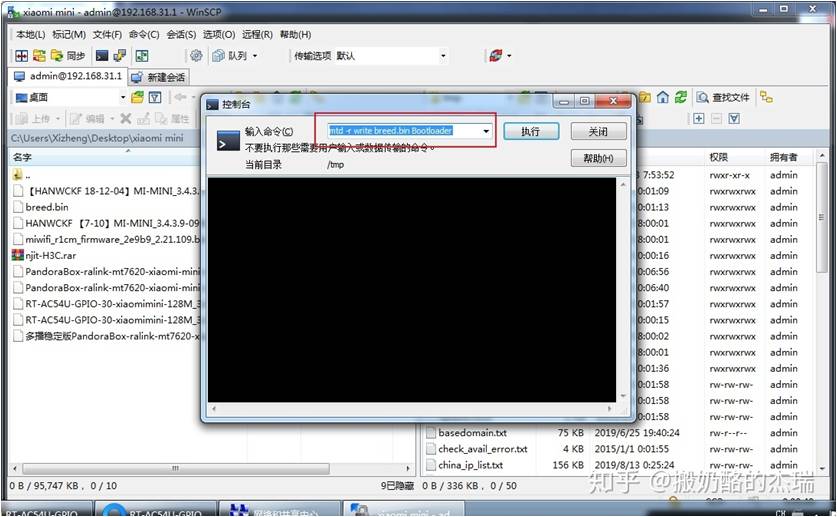Sort remote files by 拥有者 column header
Viewport: 837px width, 517px height.
point(784,157)
